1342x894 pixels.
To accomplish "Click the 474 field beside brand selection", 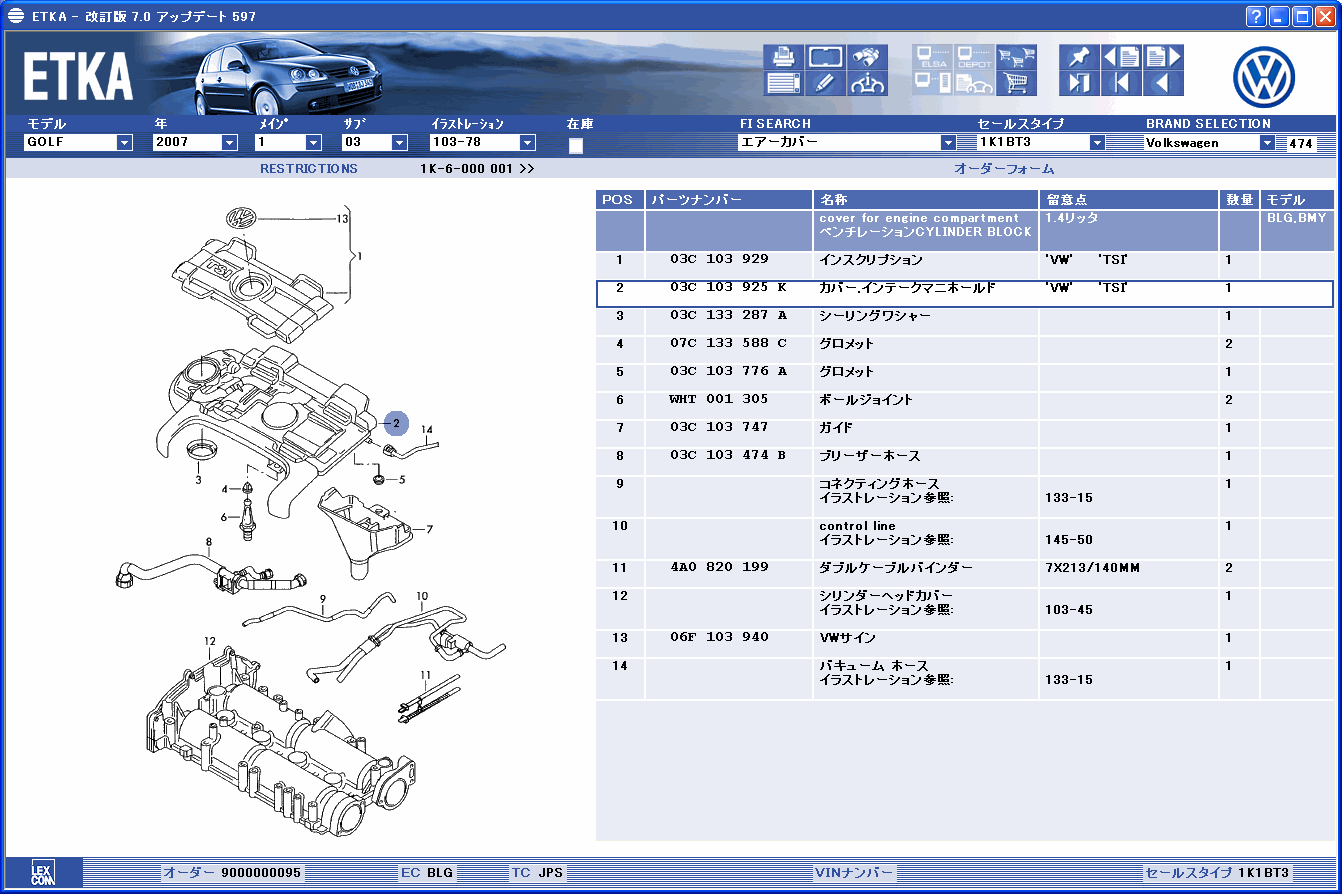I will [1301, 143].
